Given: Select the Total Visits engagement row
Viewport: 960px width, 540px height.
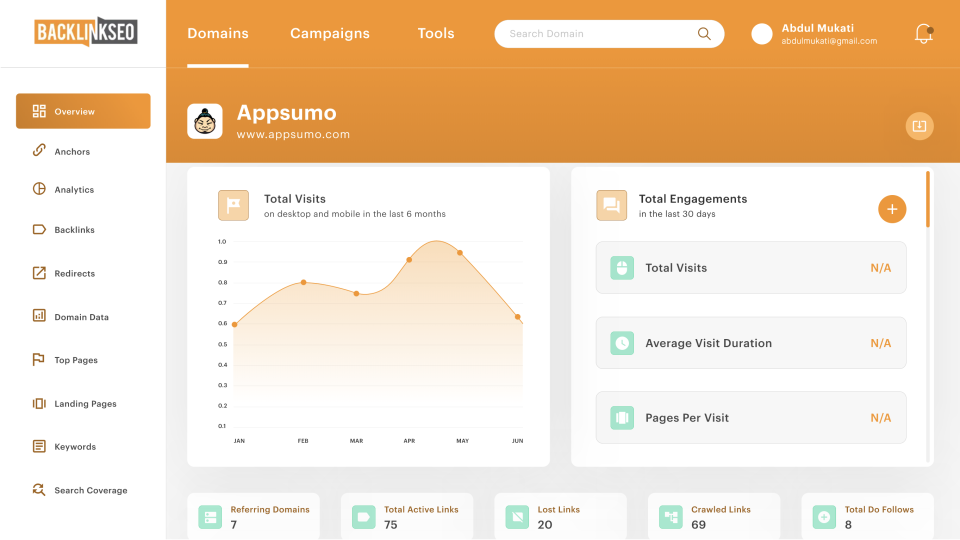Looking at the screenshot, I should (x=751, y=268).
